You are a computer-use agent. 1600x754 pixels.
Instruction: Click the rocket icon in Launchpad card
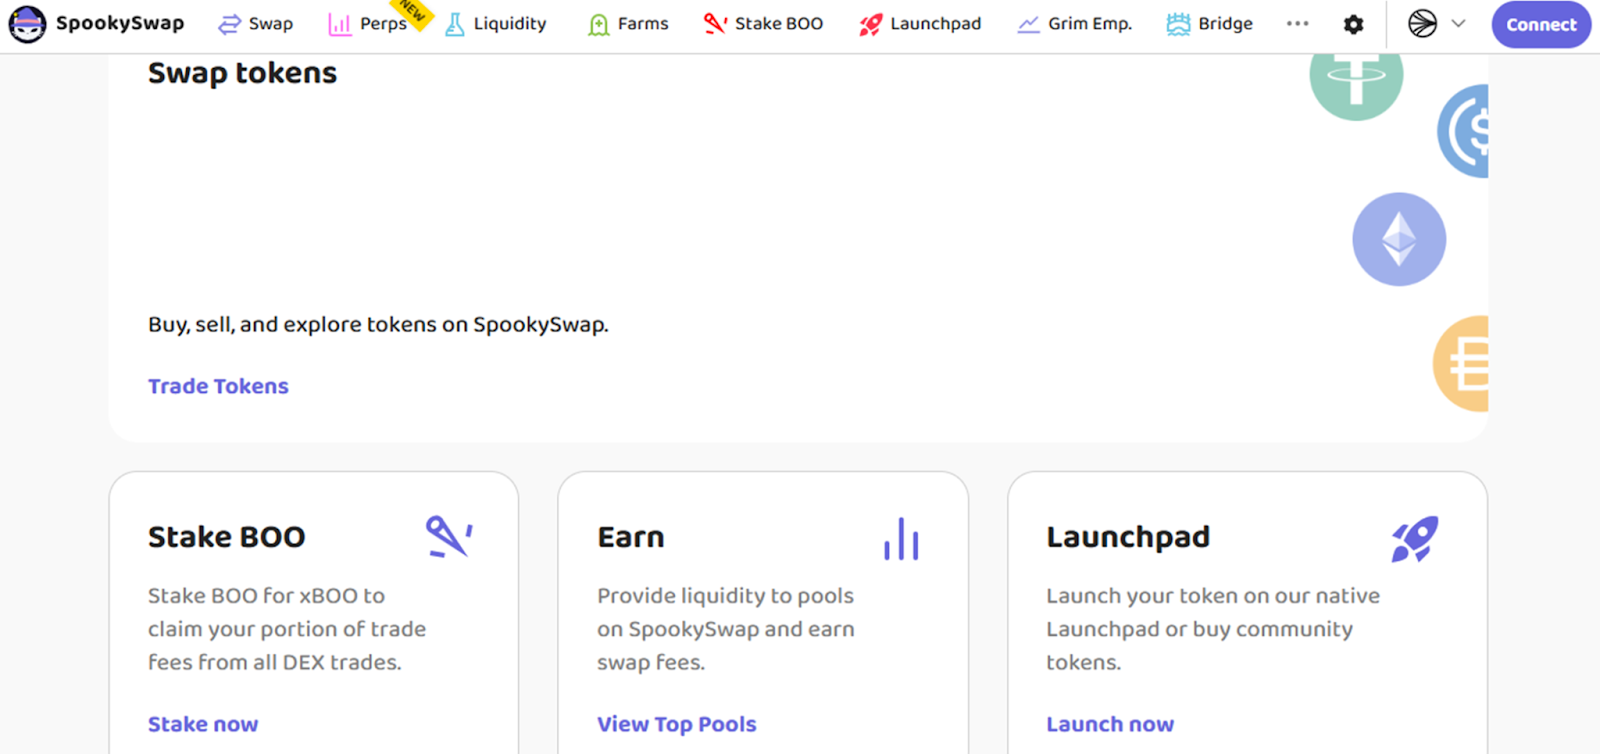click(x=1415, y=539)
